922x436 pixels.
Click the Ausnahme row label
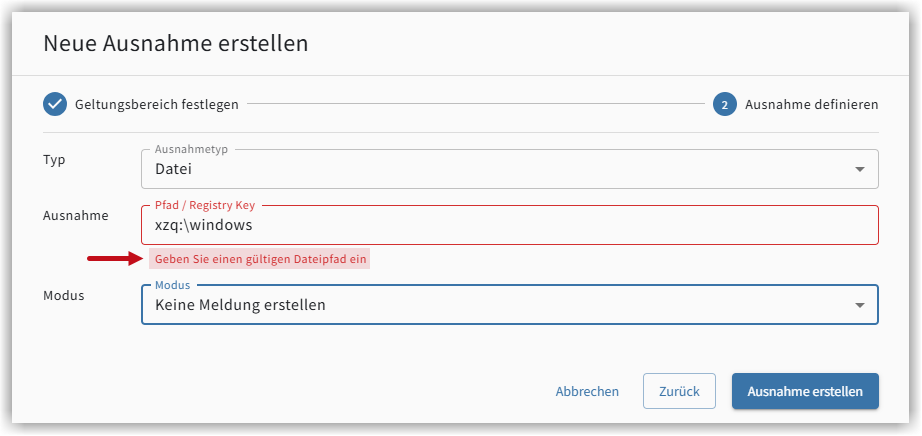coord(76,215)
